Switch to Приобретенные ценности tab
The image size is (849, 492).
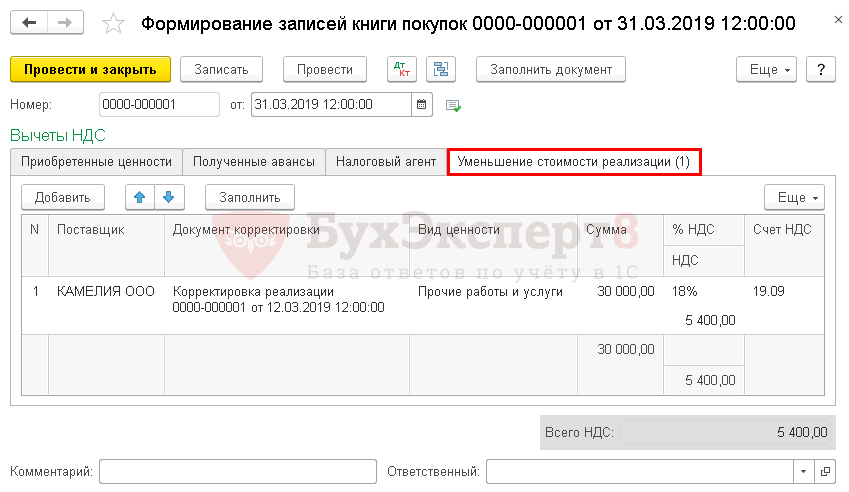pos(96,162)
